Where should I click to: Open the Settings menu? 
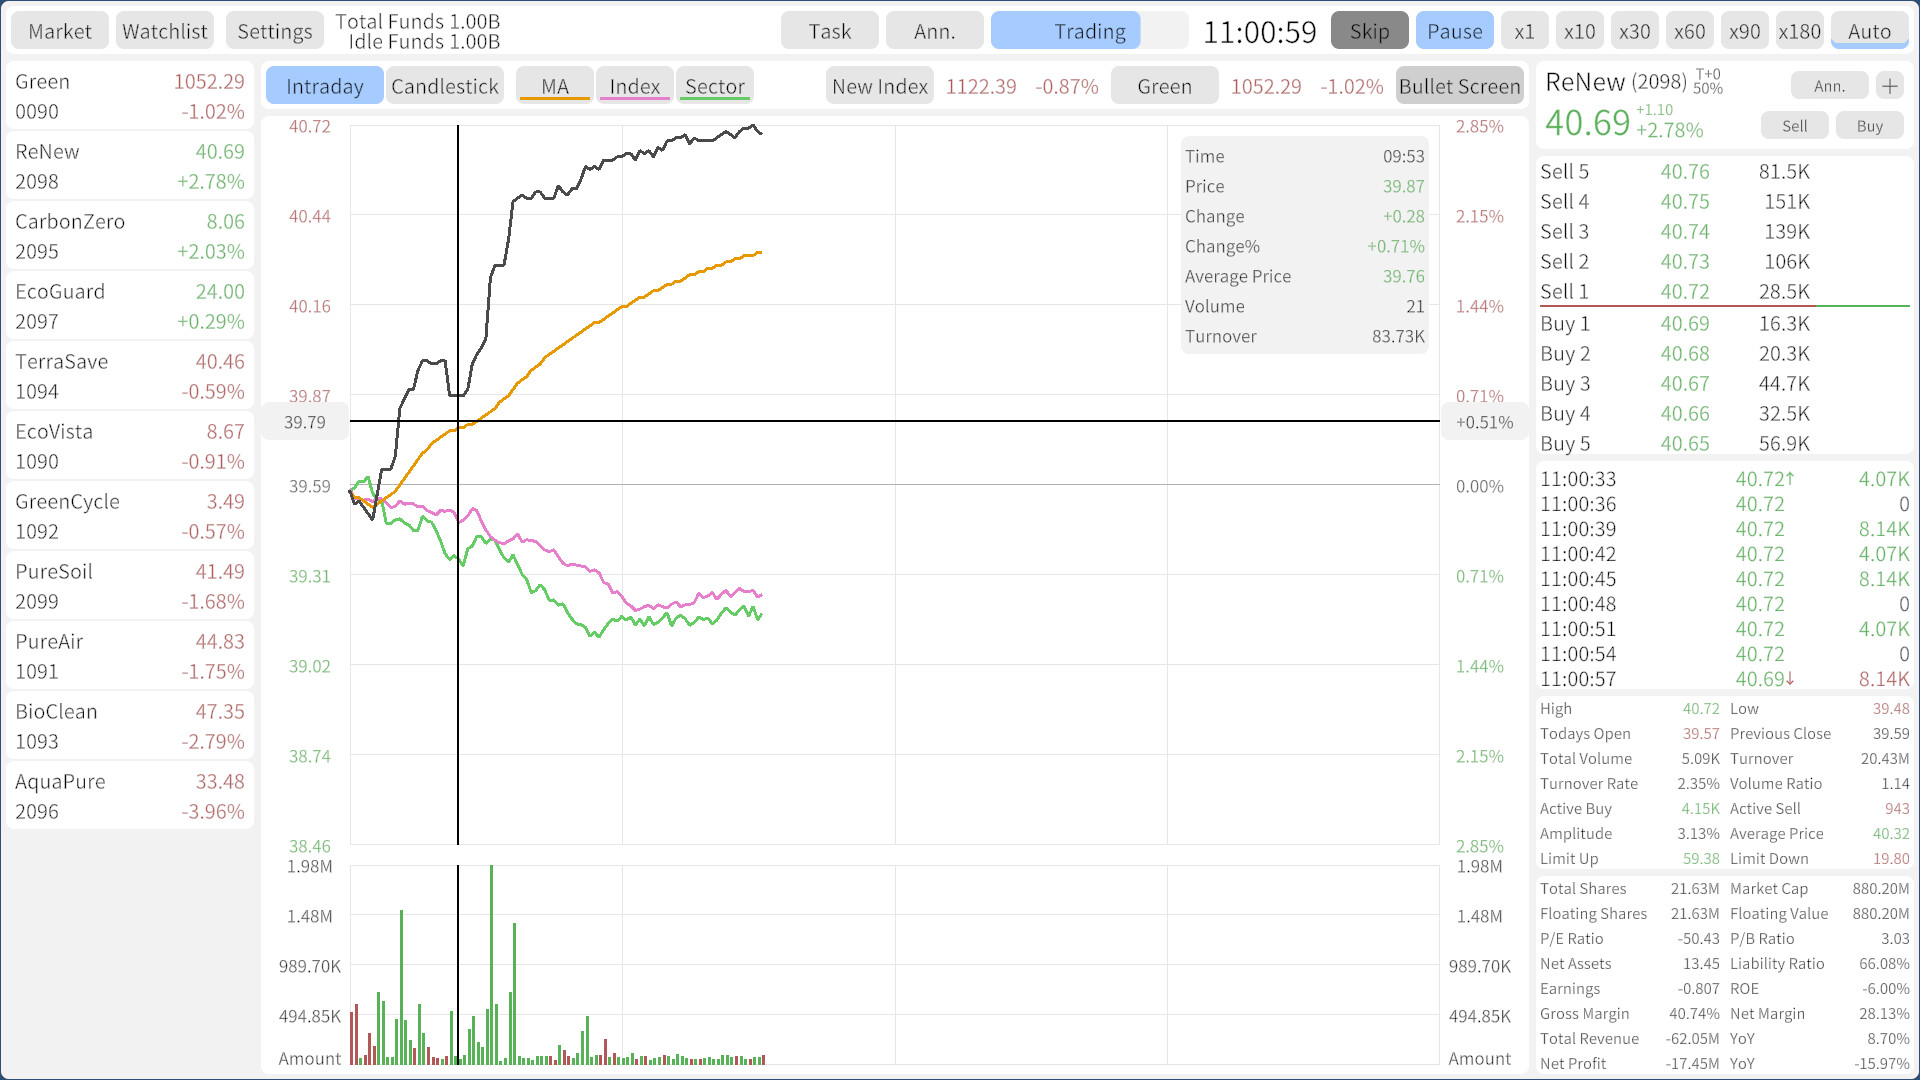(x=274, y=30)
